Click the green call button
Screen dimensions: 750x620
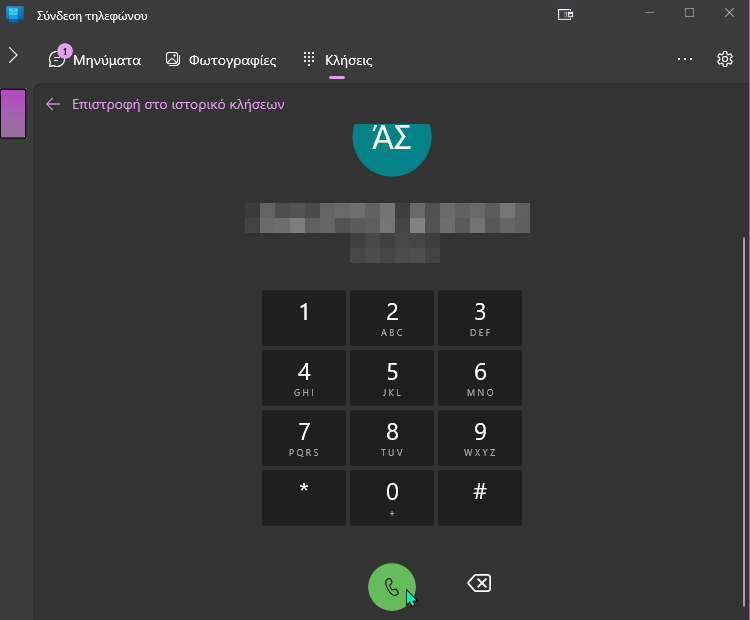coord(392,587)
